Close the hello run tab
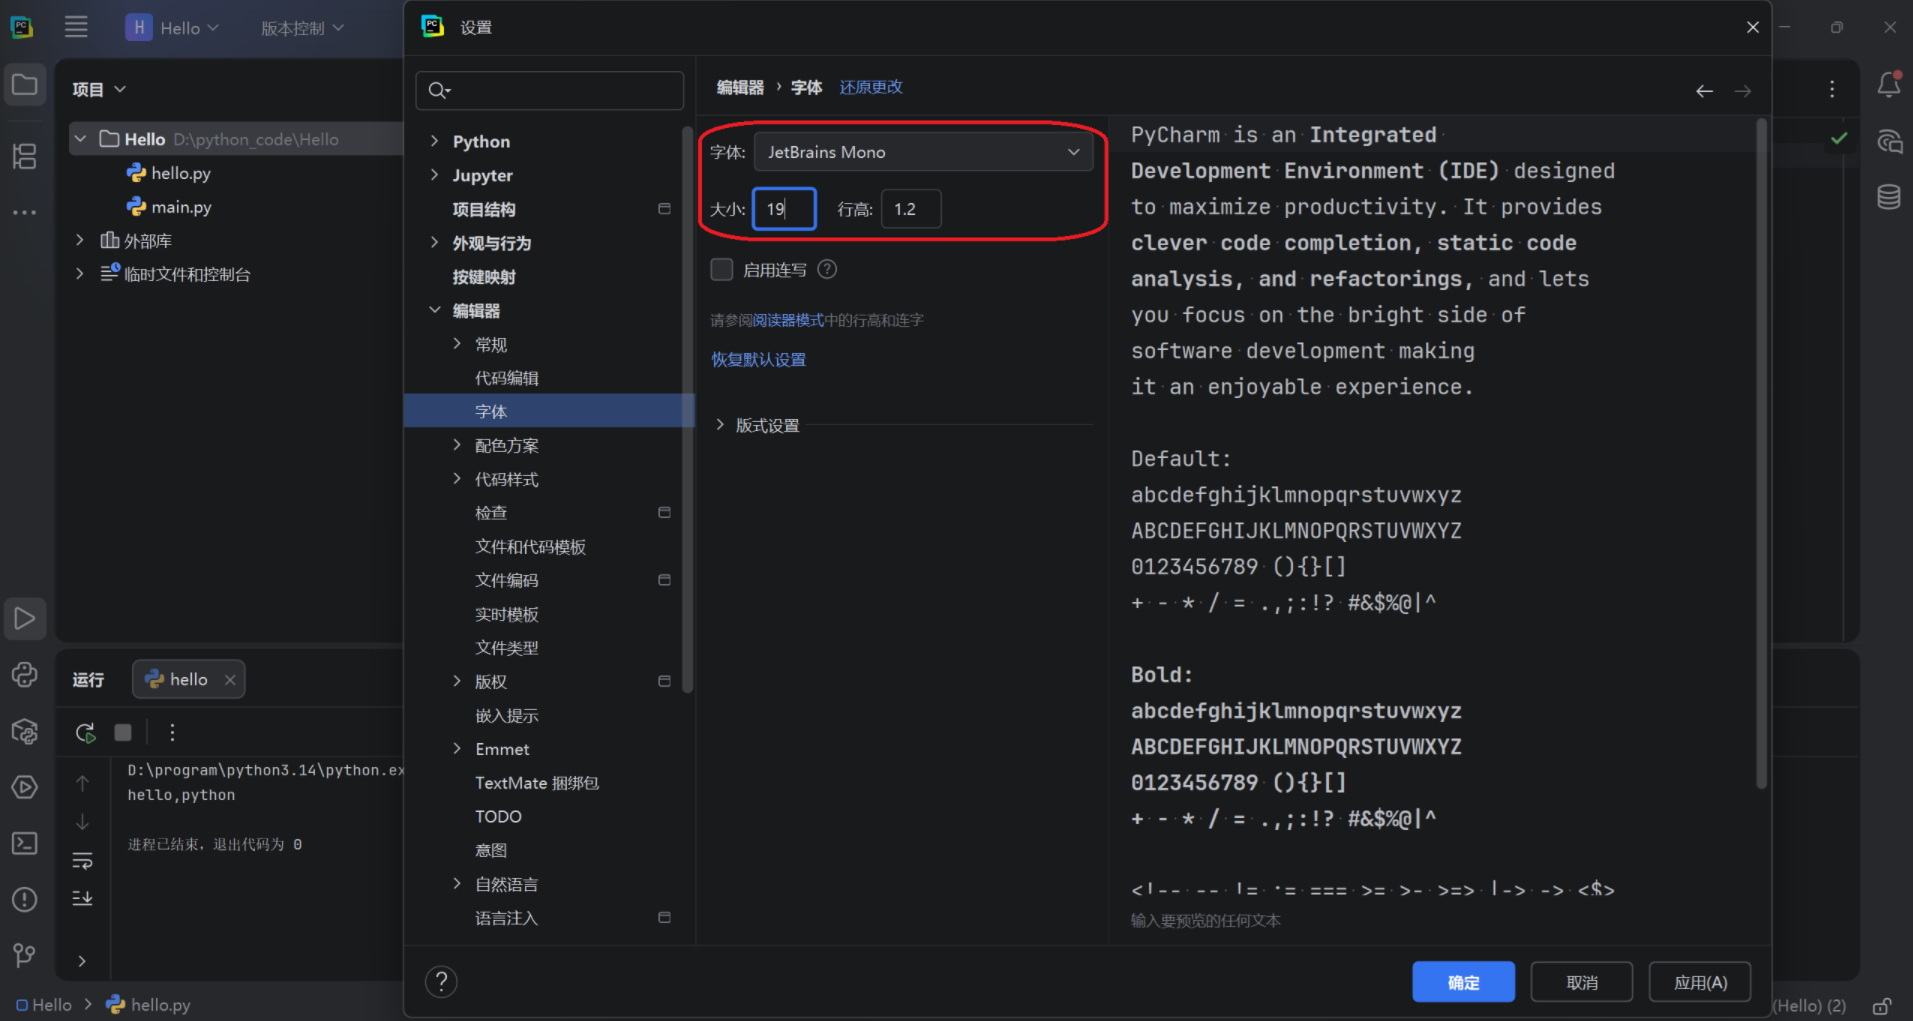 tap(230, 680)
